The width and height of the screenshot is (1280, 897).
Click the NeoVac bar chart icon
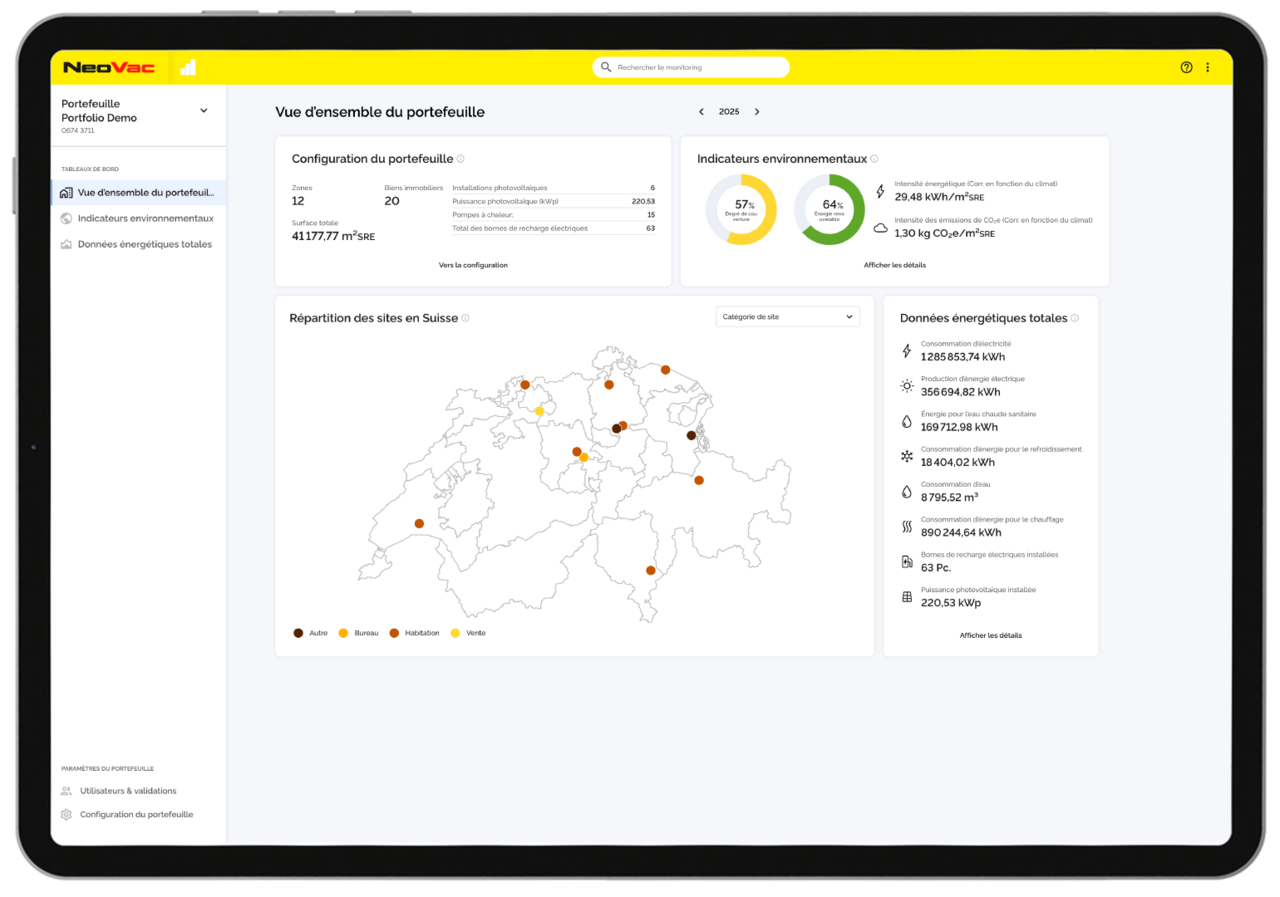tap(188, 67)
